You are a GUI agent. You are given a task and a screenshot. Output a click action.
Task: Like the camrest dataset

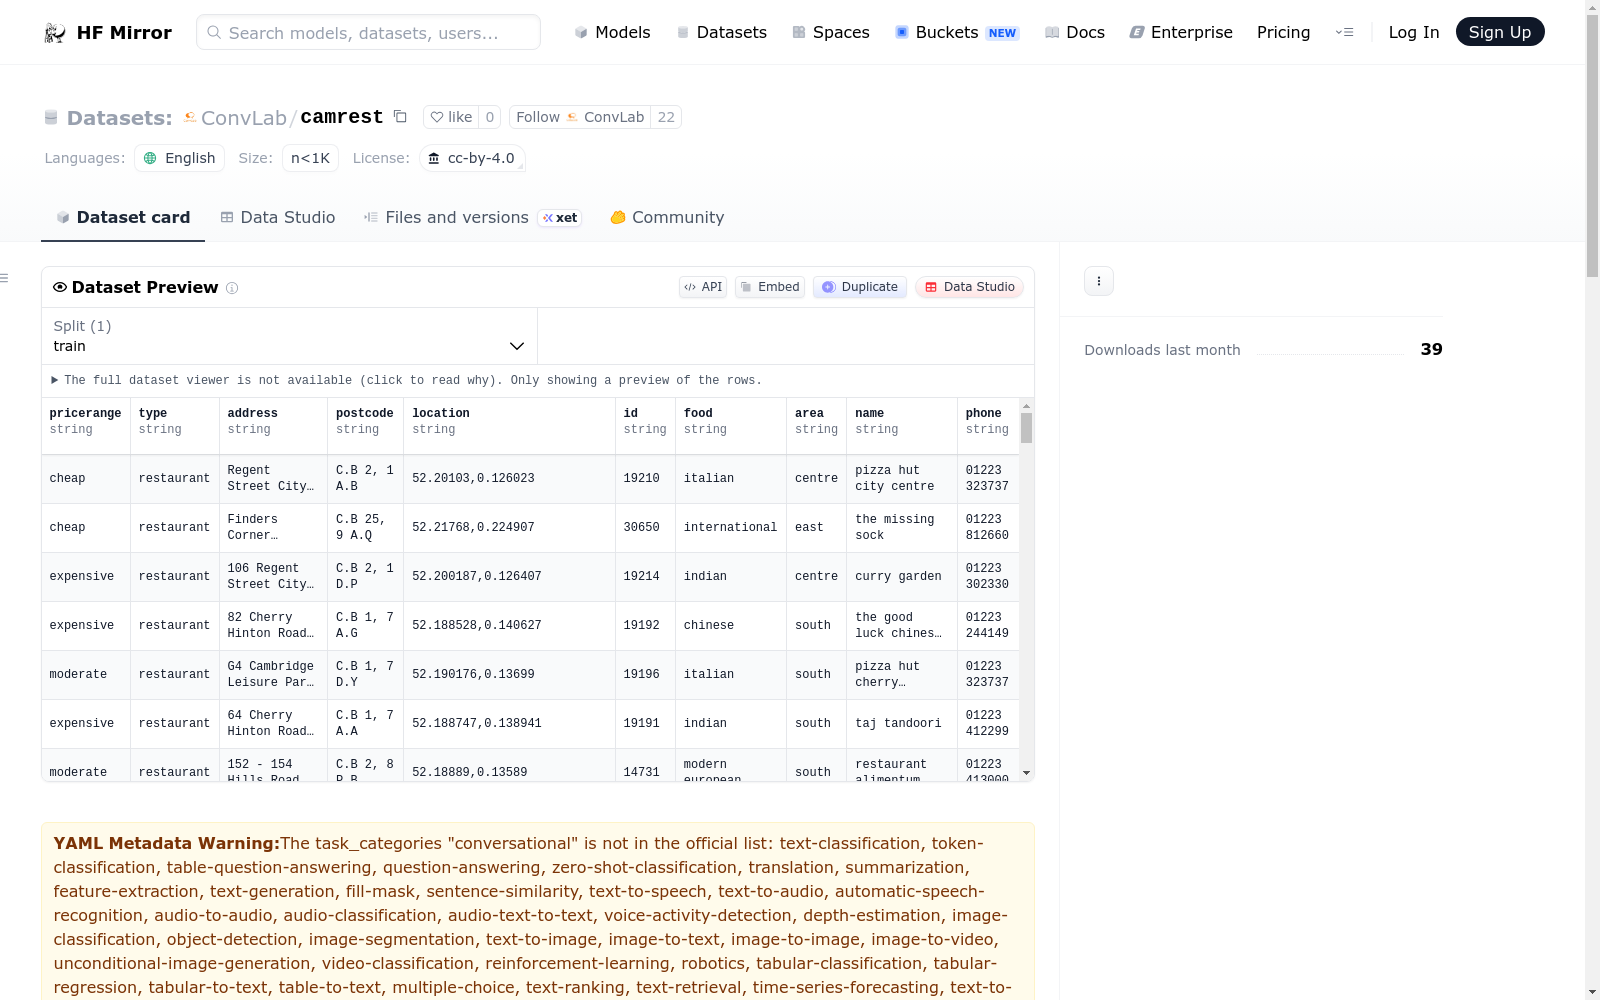click(x=451, y=117)
